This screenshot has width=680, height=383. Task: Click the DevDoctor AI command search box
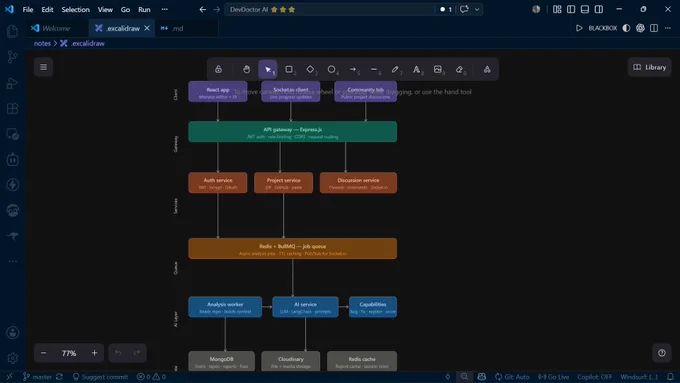click(x=330, y=10)
